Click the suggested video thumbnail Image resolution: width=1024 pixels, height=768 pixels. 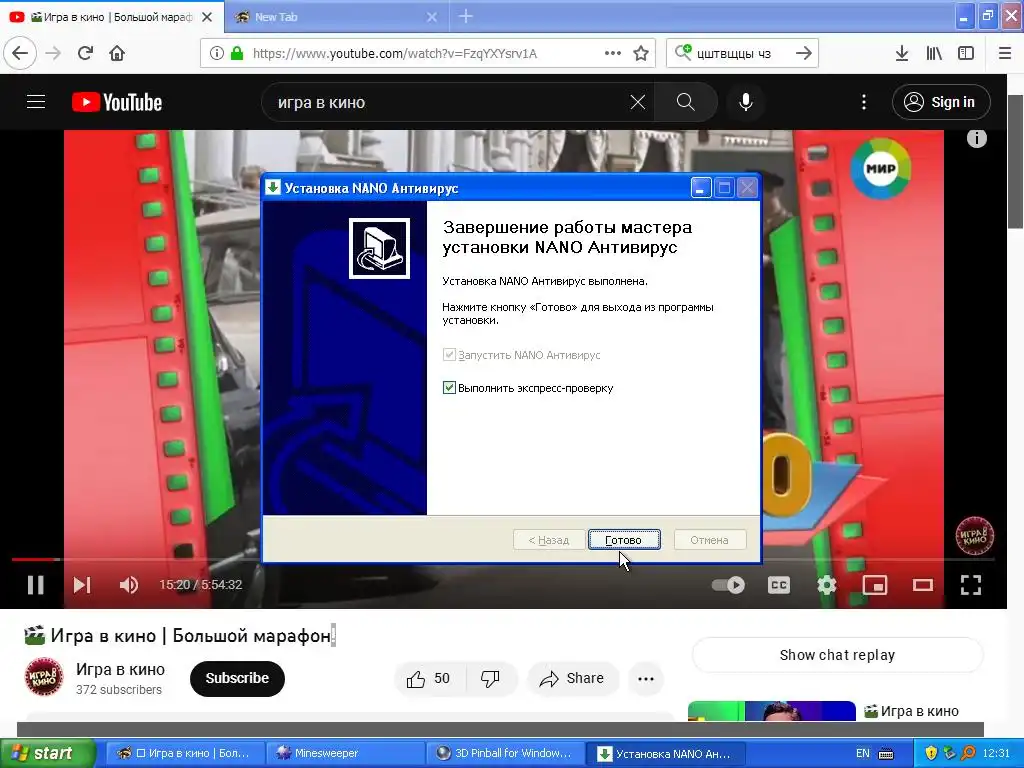coord(772,711)
